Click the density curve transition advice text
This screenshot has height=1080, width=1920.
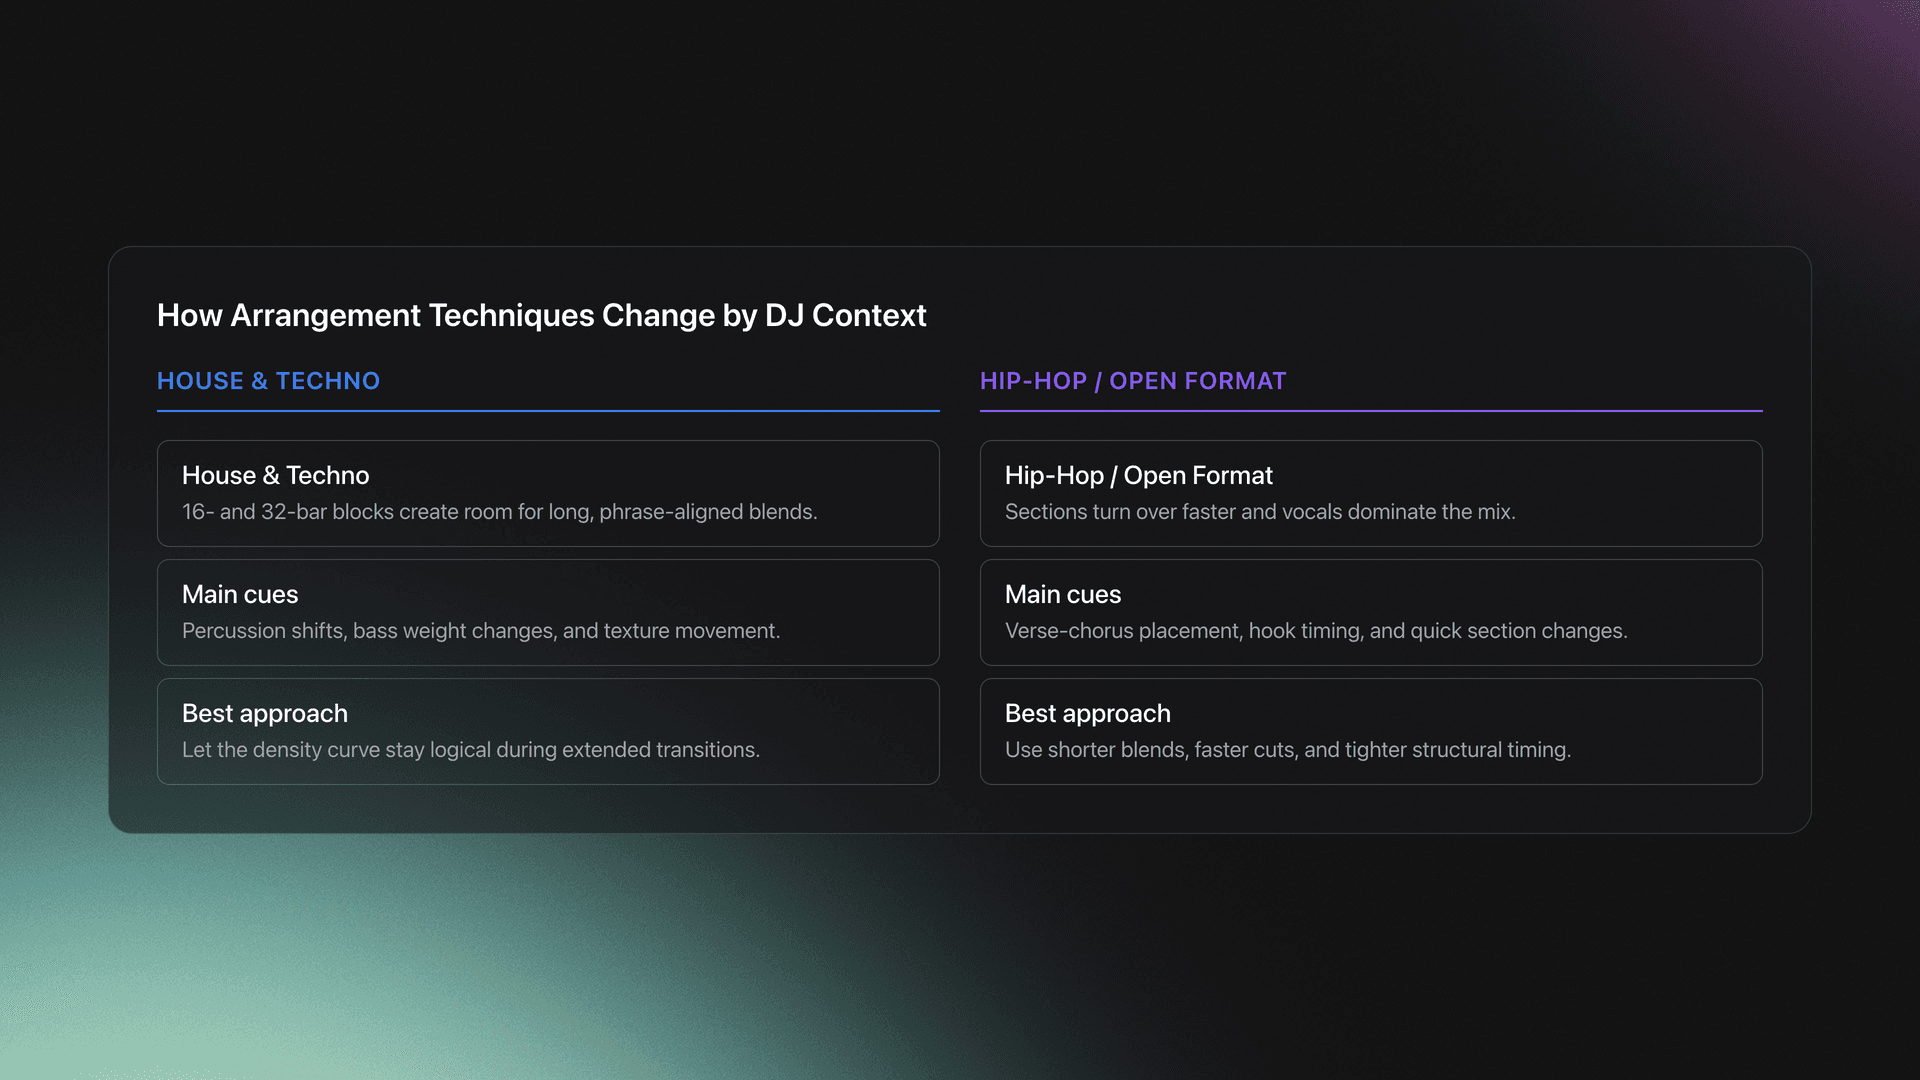tap(470, 749)
